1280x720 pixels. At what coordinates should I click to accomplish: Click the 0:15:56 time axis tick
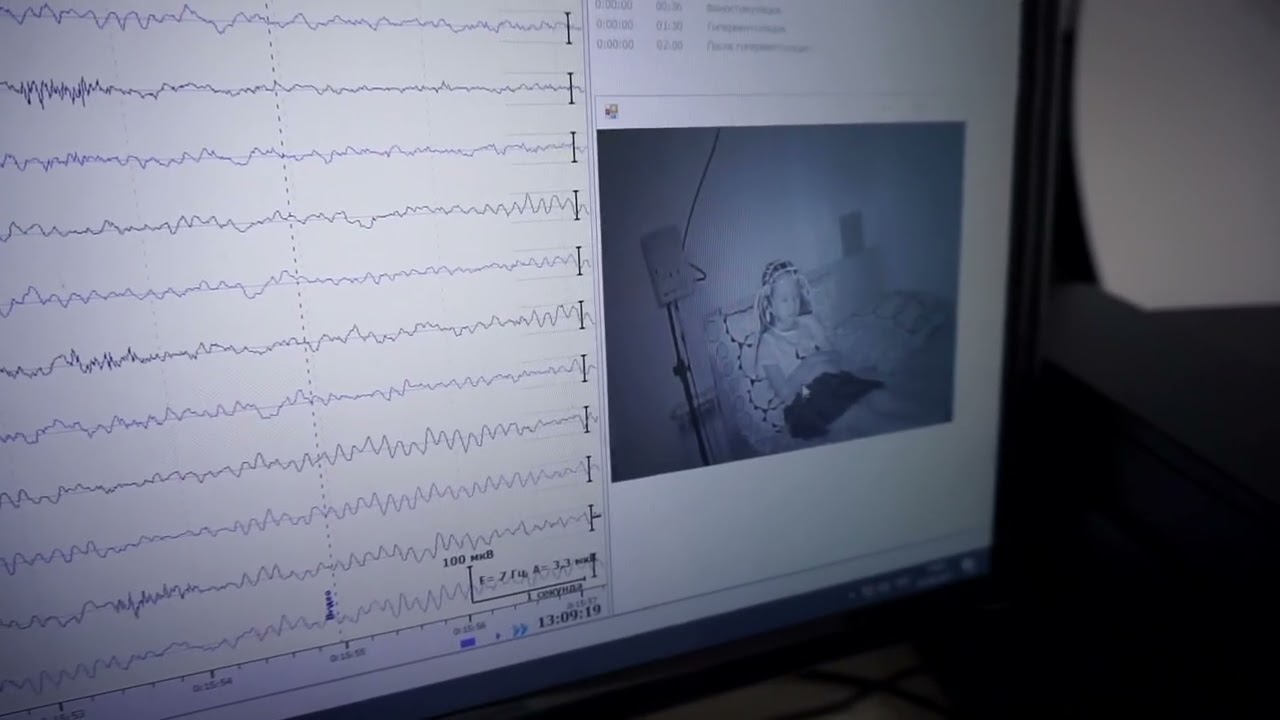[x=469, y=629]
